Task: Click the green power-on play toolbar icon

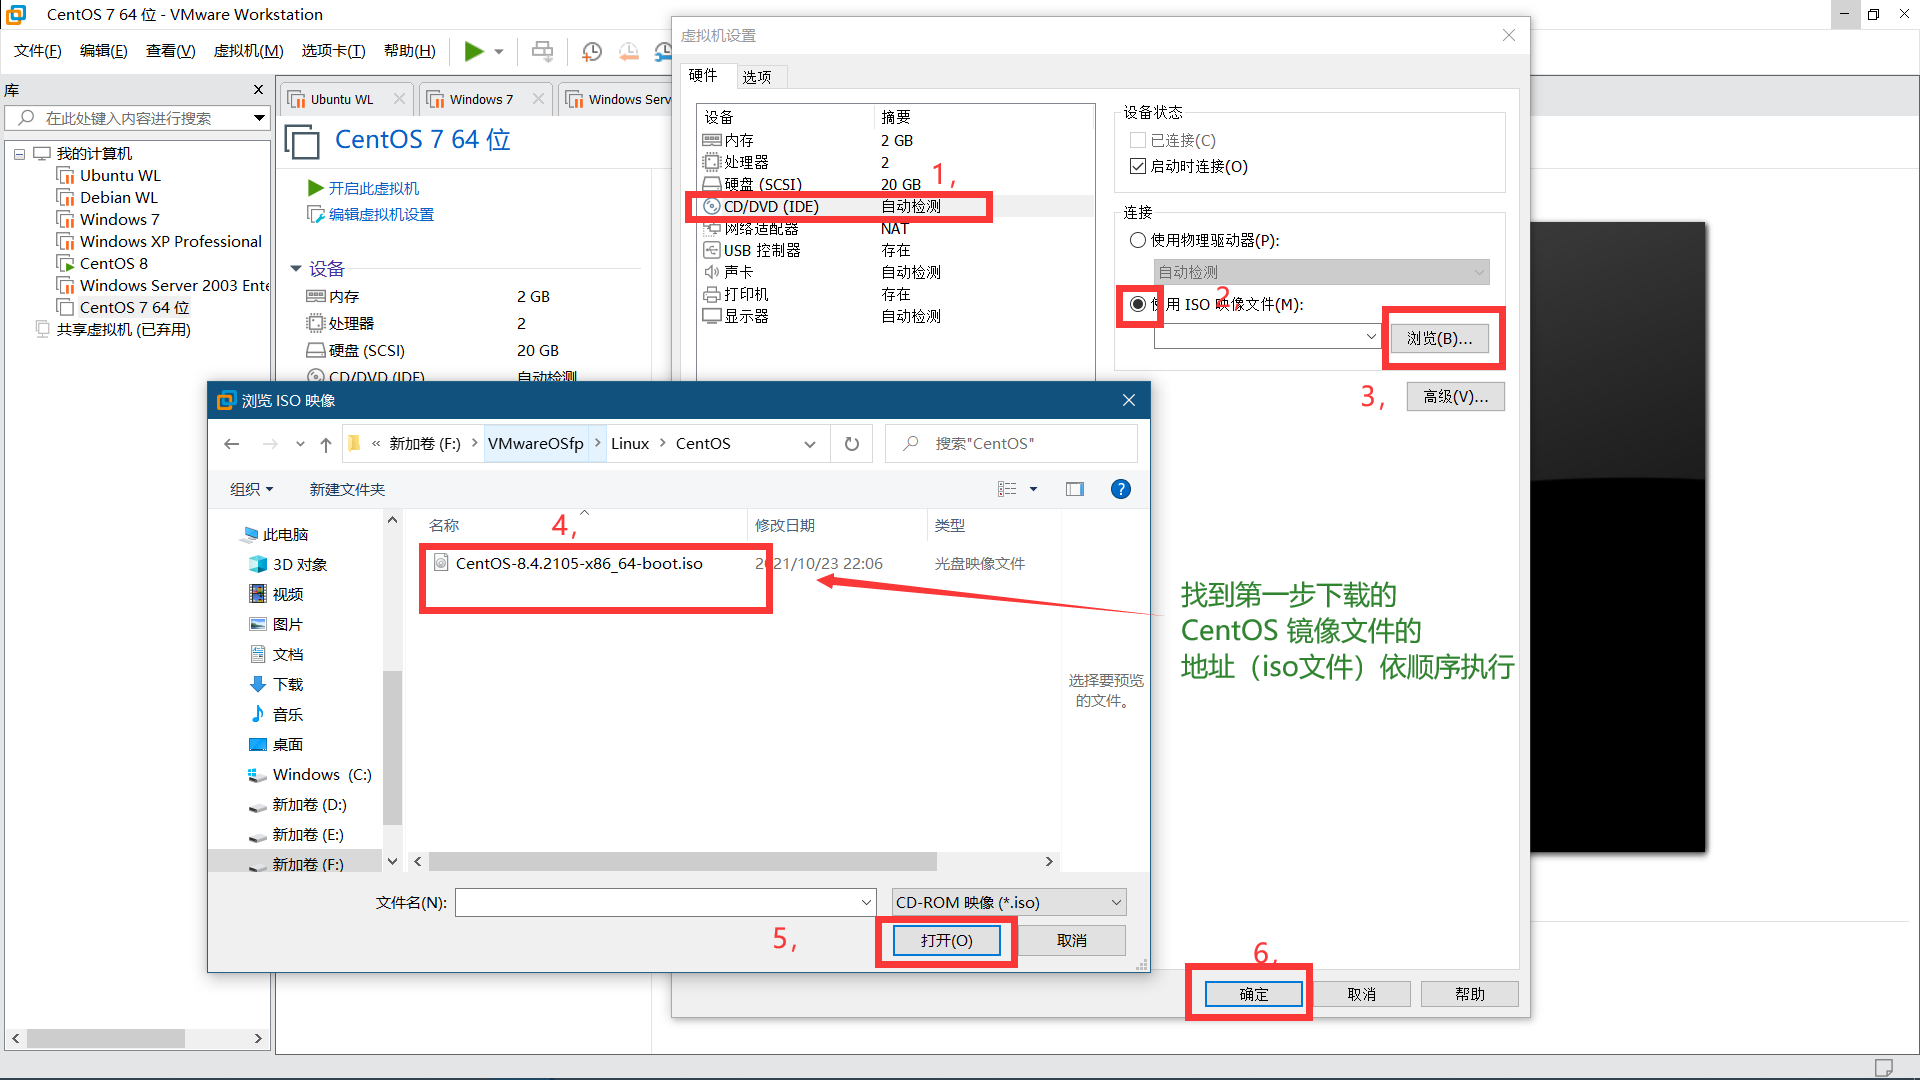Action: tap(474, 51)
